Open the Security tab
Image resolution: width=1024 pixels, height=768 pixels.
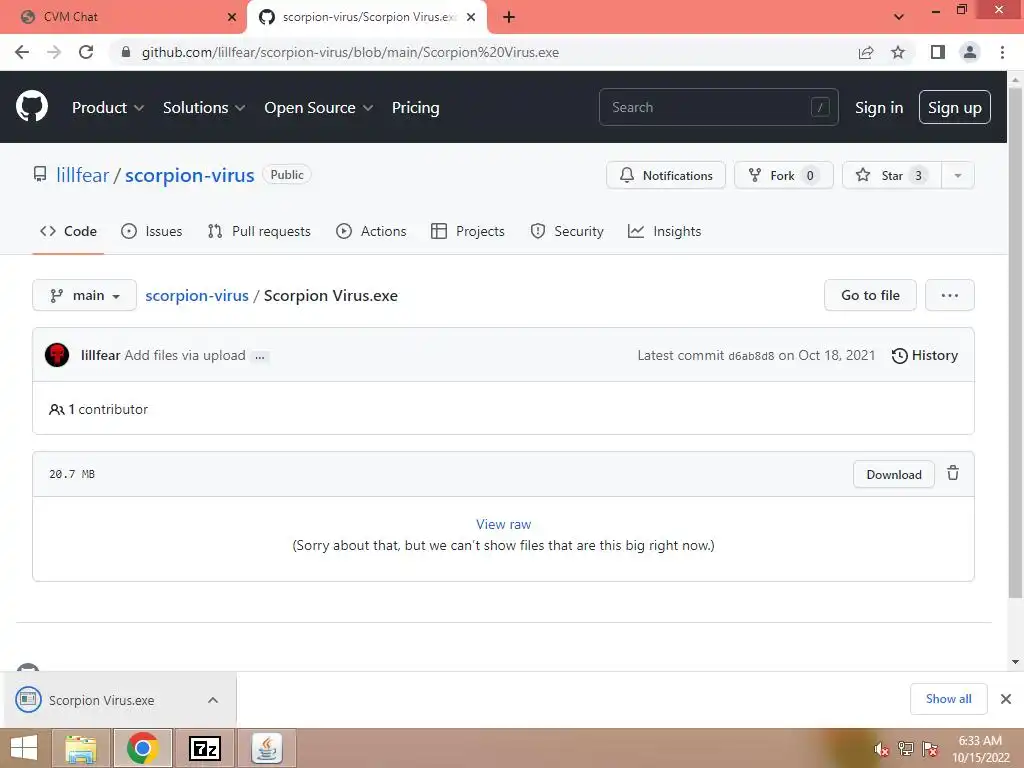click(x=567, y=231)
